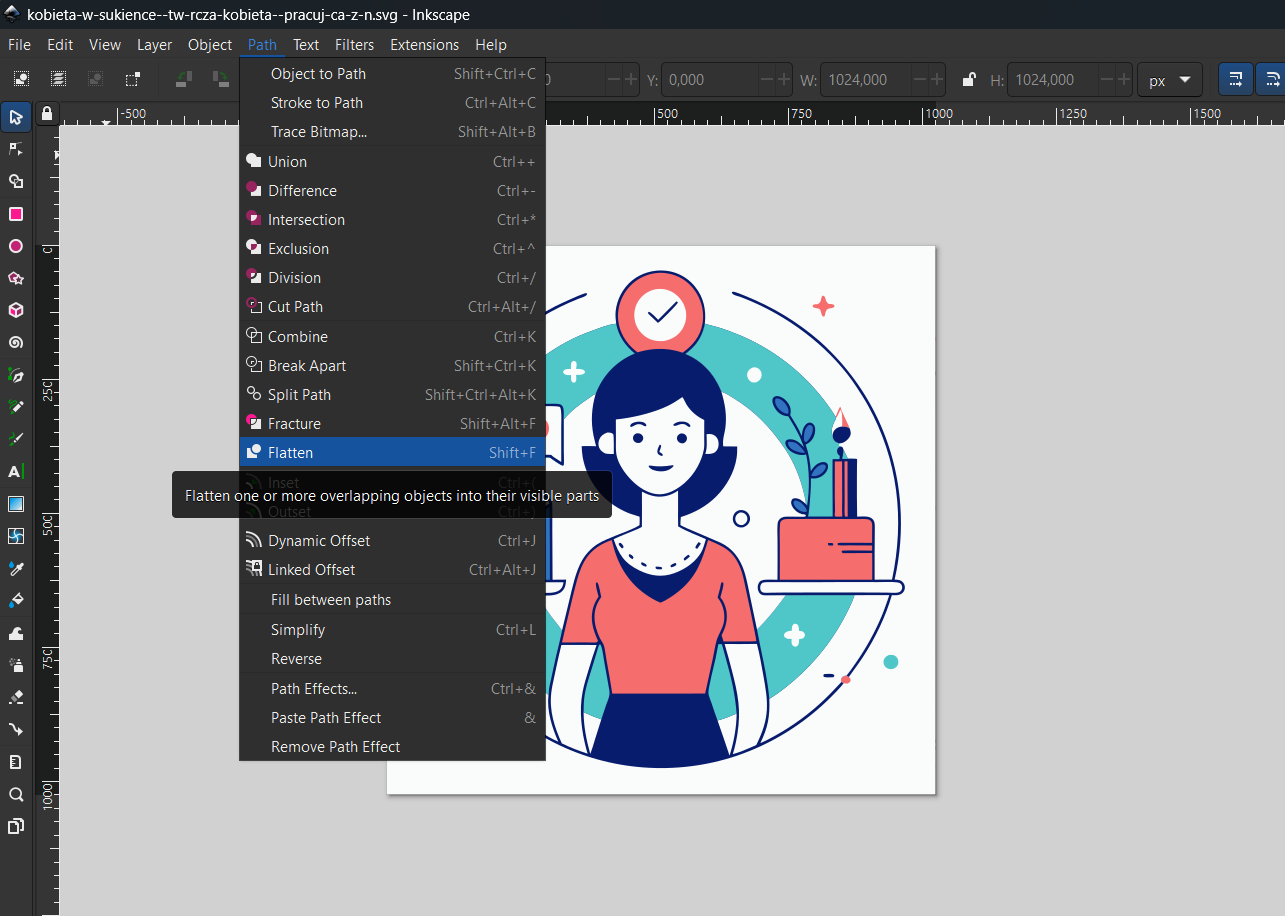Choose Division from Path menu
The width and height of the screenshot is (1285, 916).
pos(392,278)
